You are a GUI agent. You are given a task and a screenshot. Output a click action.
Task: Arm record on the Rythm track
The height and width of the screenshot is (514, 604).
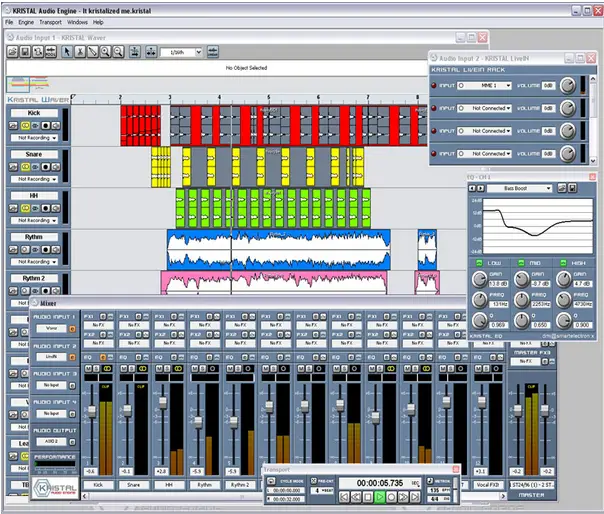[45, 250]
